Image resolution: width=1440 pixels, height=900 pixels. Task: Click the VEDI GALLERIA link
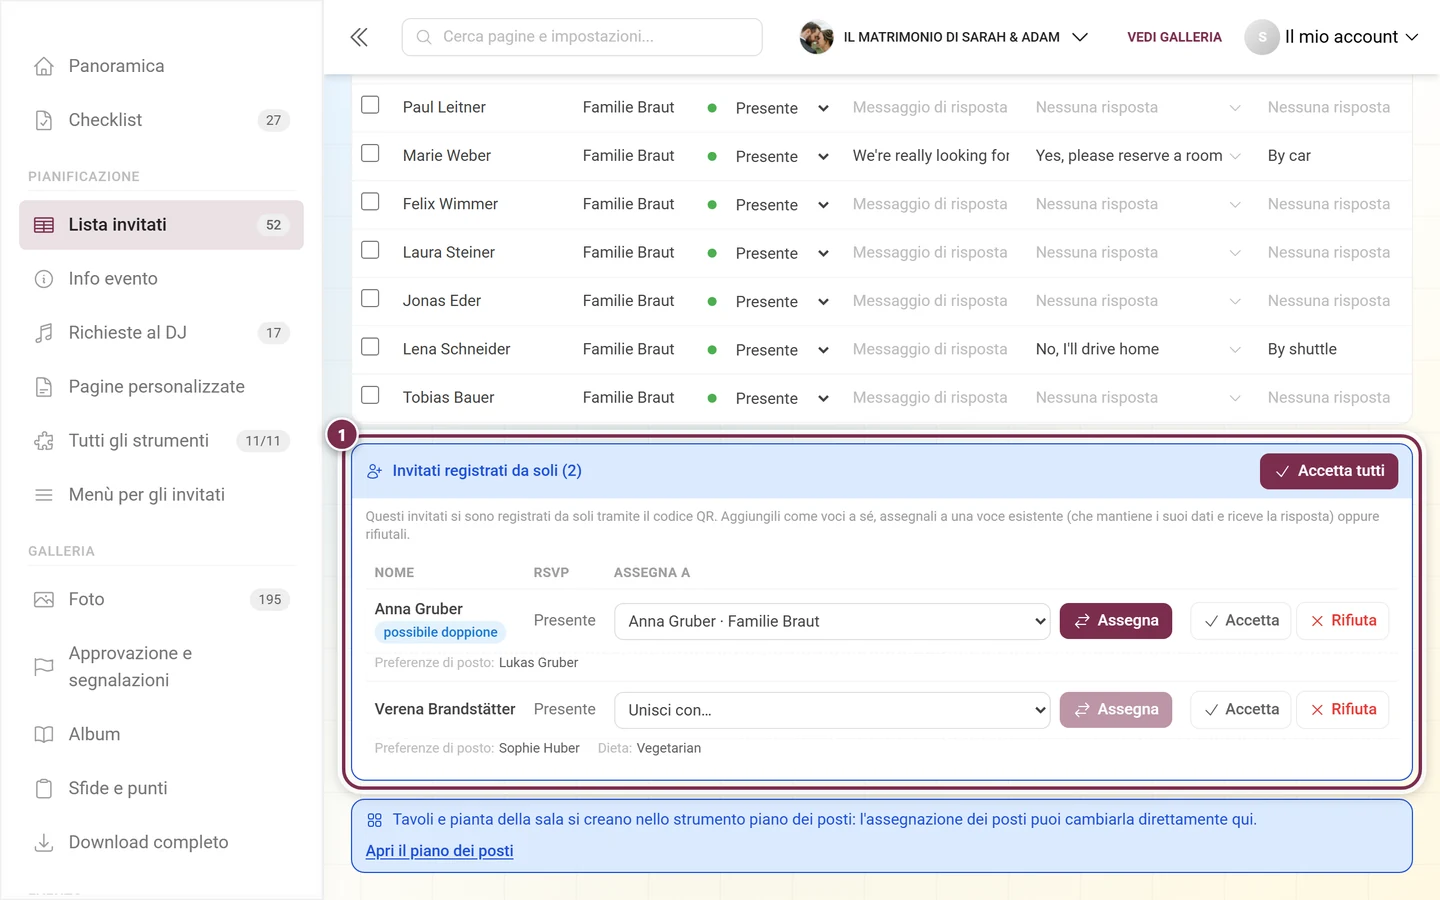(1174, 37)
